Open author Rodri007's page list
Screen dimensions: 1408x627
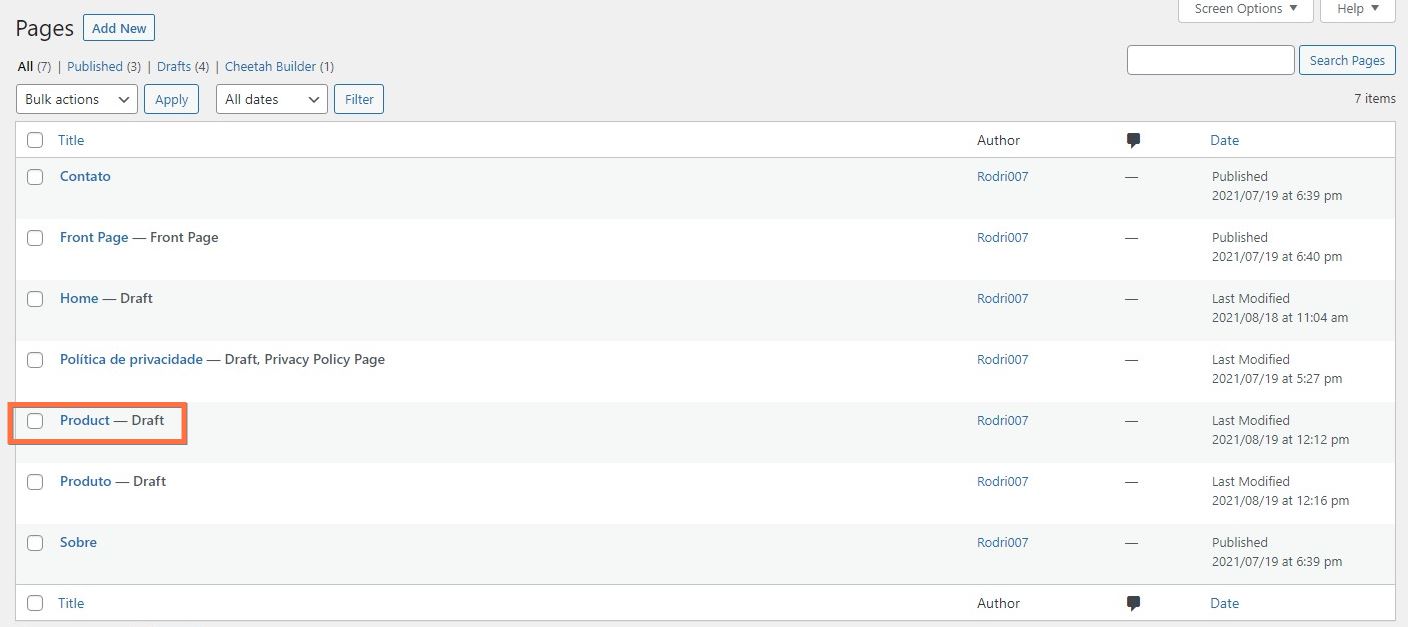pos(1002,177)
